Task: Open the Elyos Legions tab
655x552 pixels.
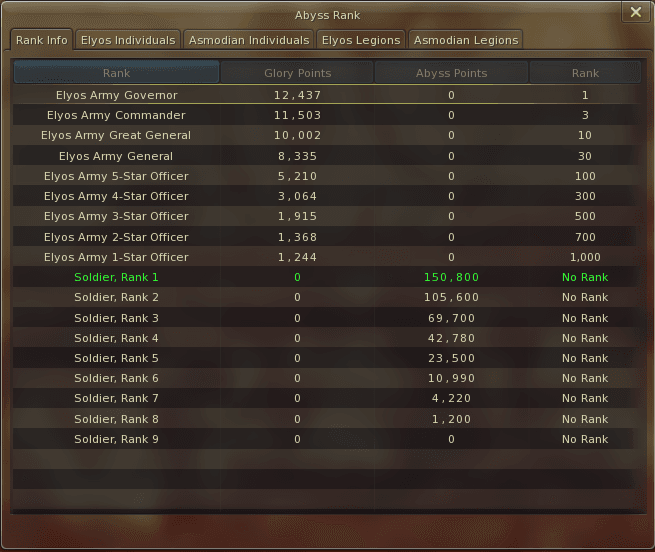Action: (x=361, y=40)
